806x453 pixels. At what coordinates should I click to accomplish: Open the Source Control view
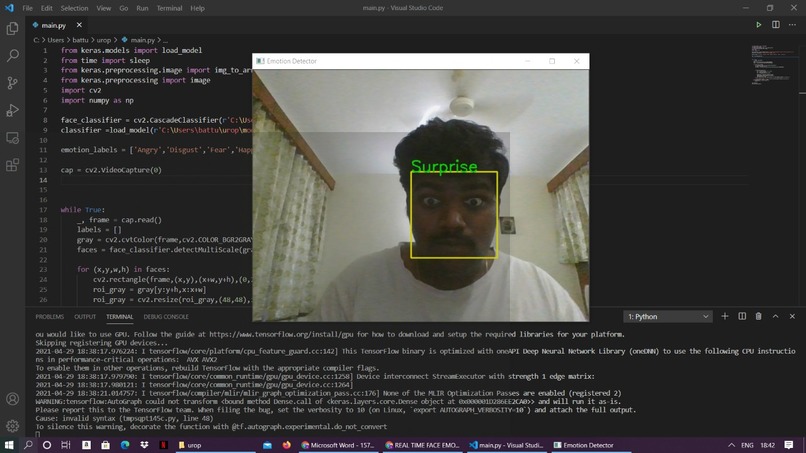(12, 83)
